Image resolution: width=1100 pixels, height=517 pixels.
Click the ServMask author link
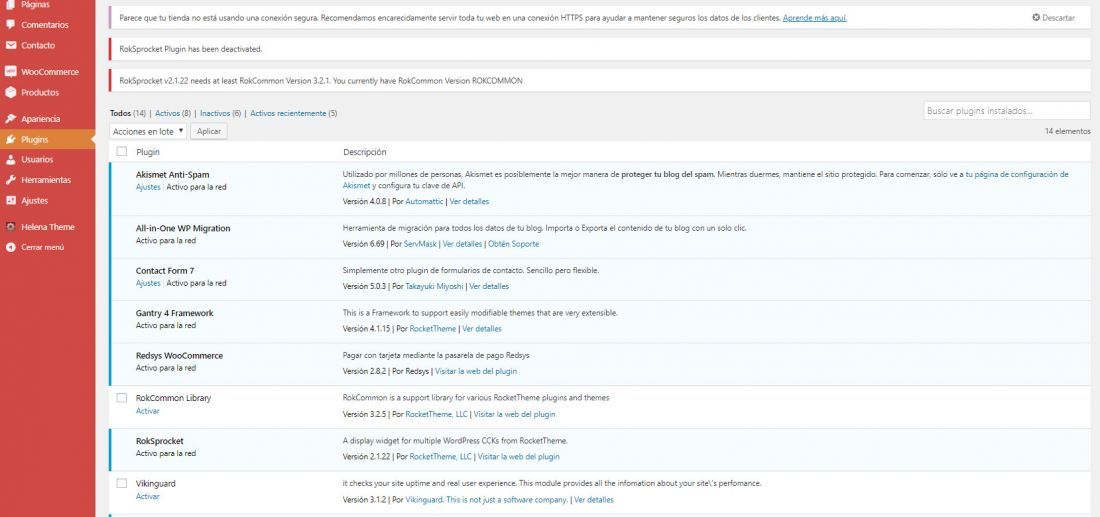pos(420,244)
